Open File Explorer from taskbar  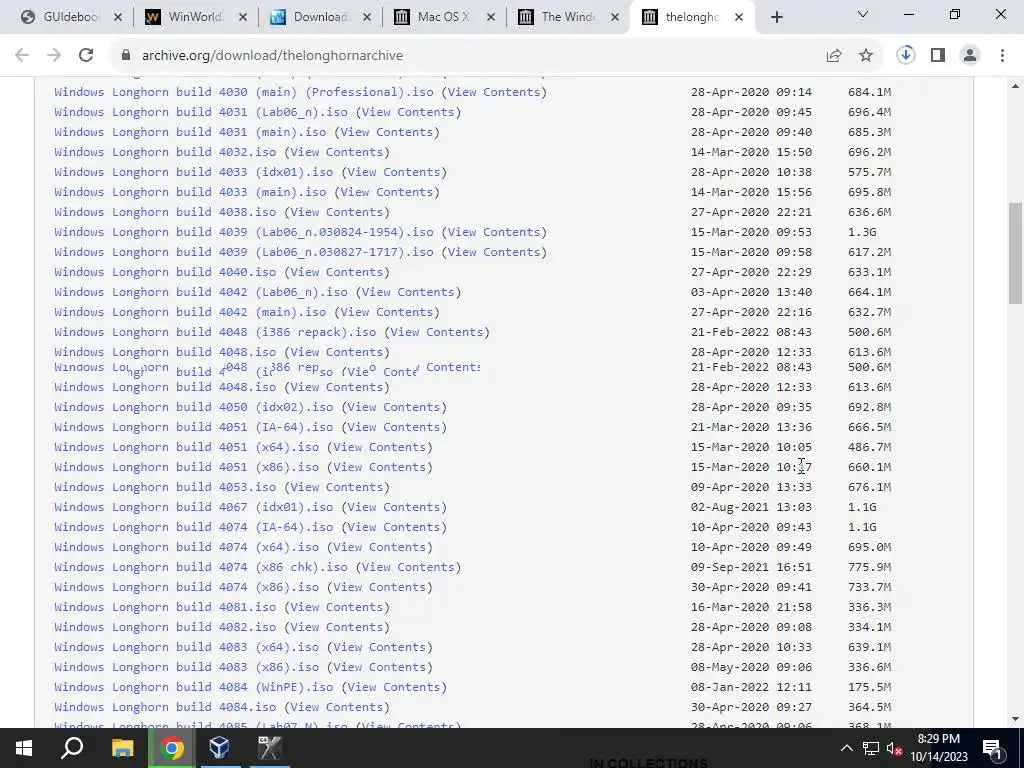click(122, 748)
